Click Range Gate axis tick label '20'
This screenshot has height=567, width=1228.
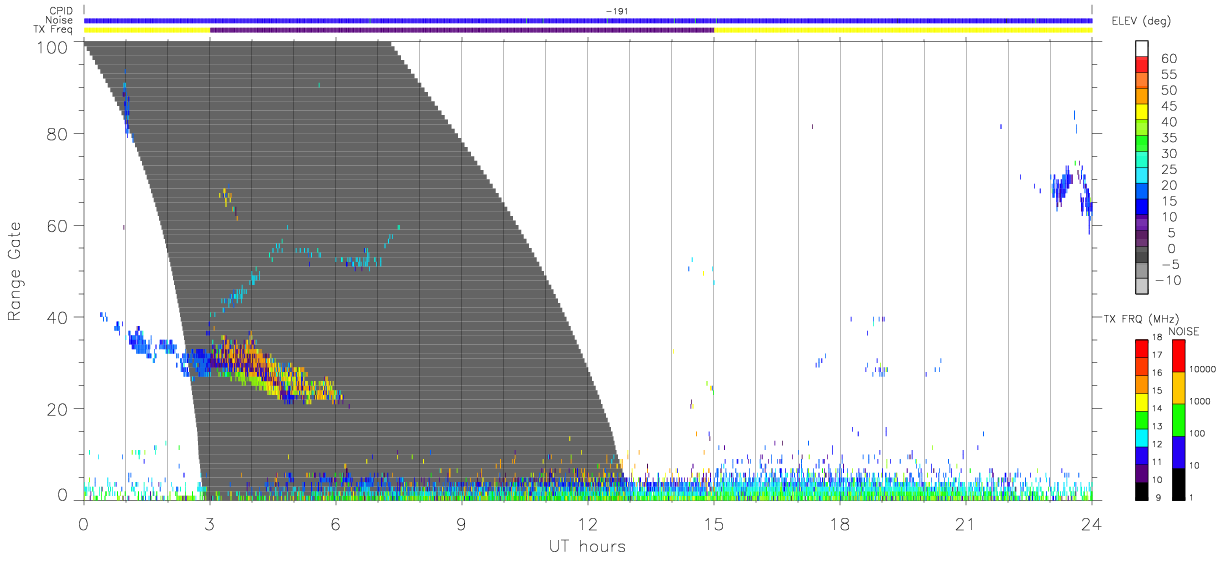pyautogui.click(x=59, y=410)
